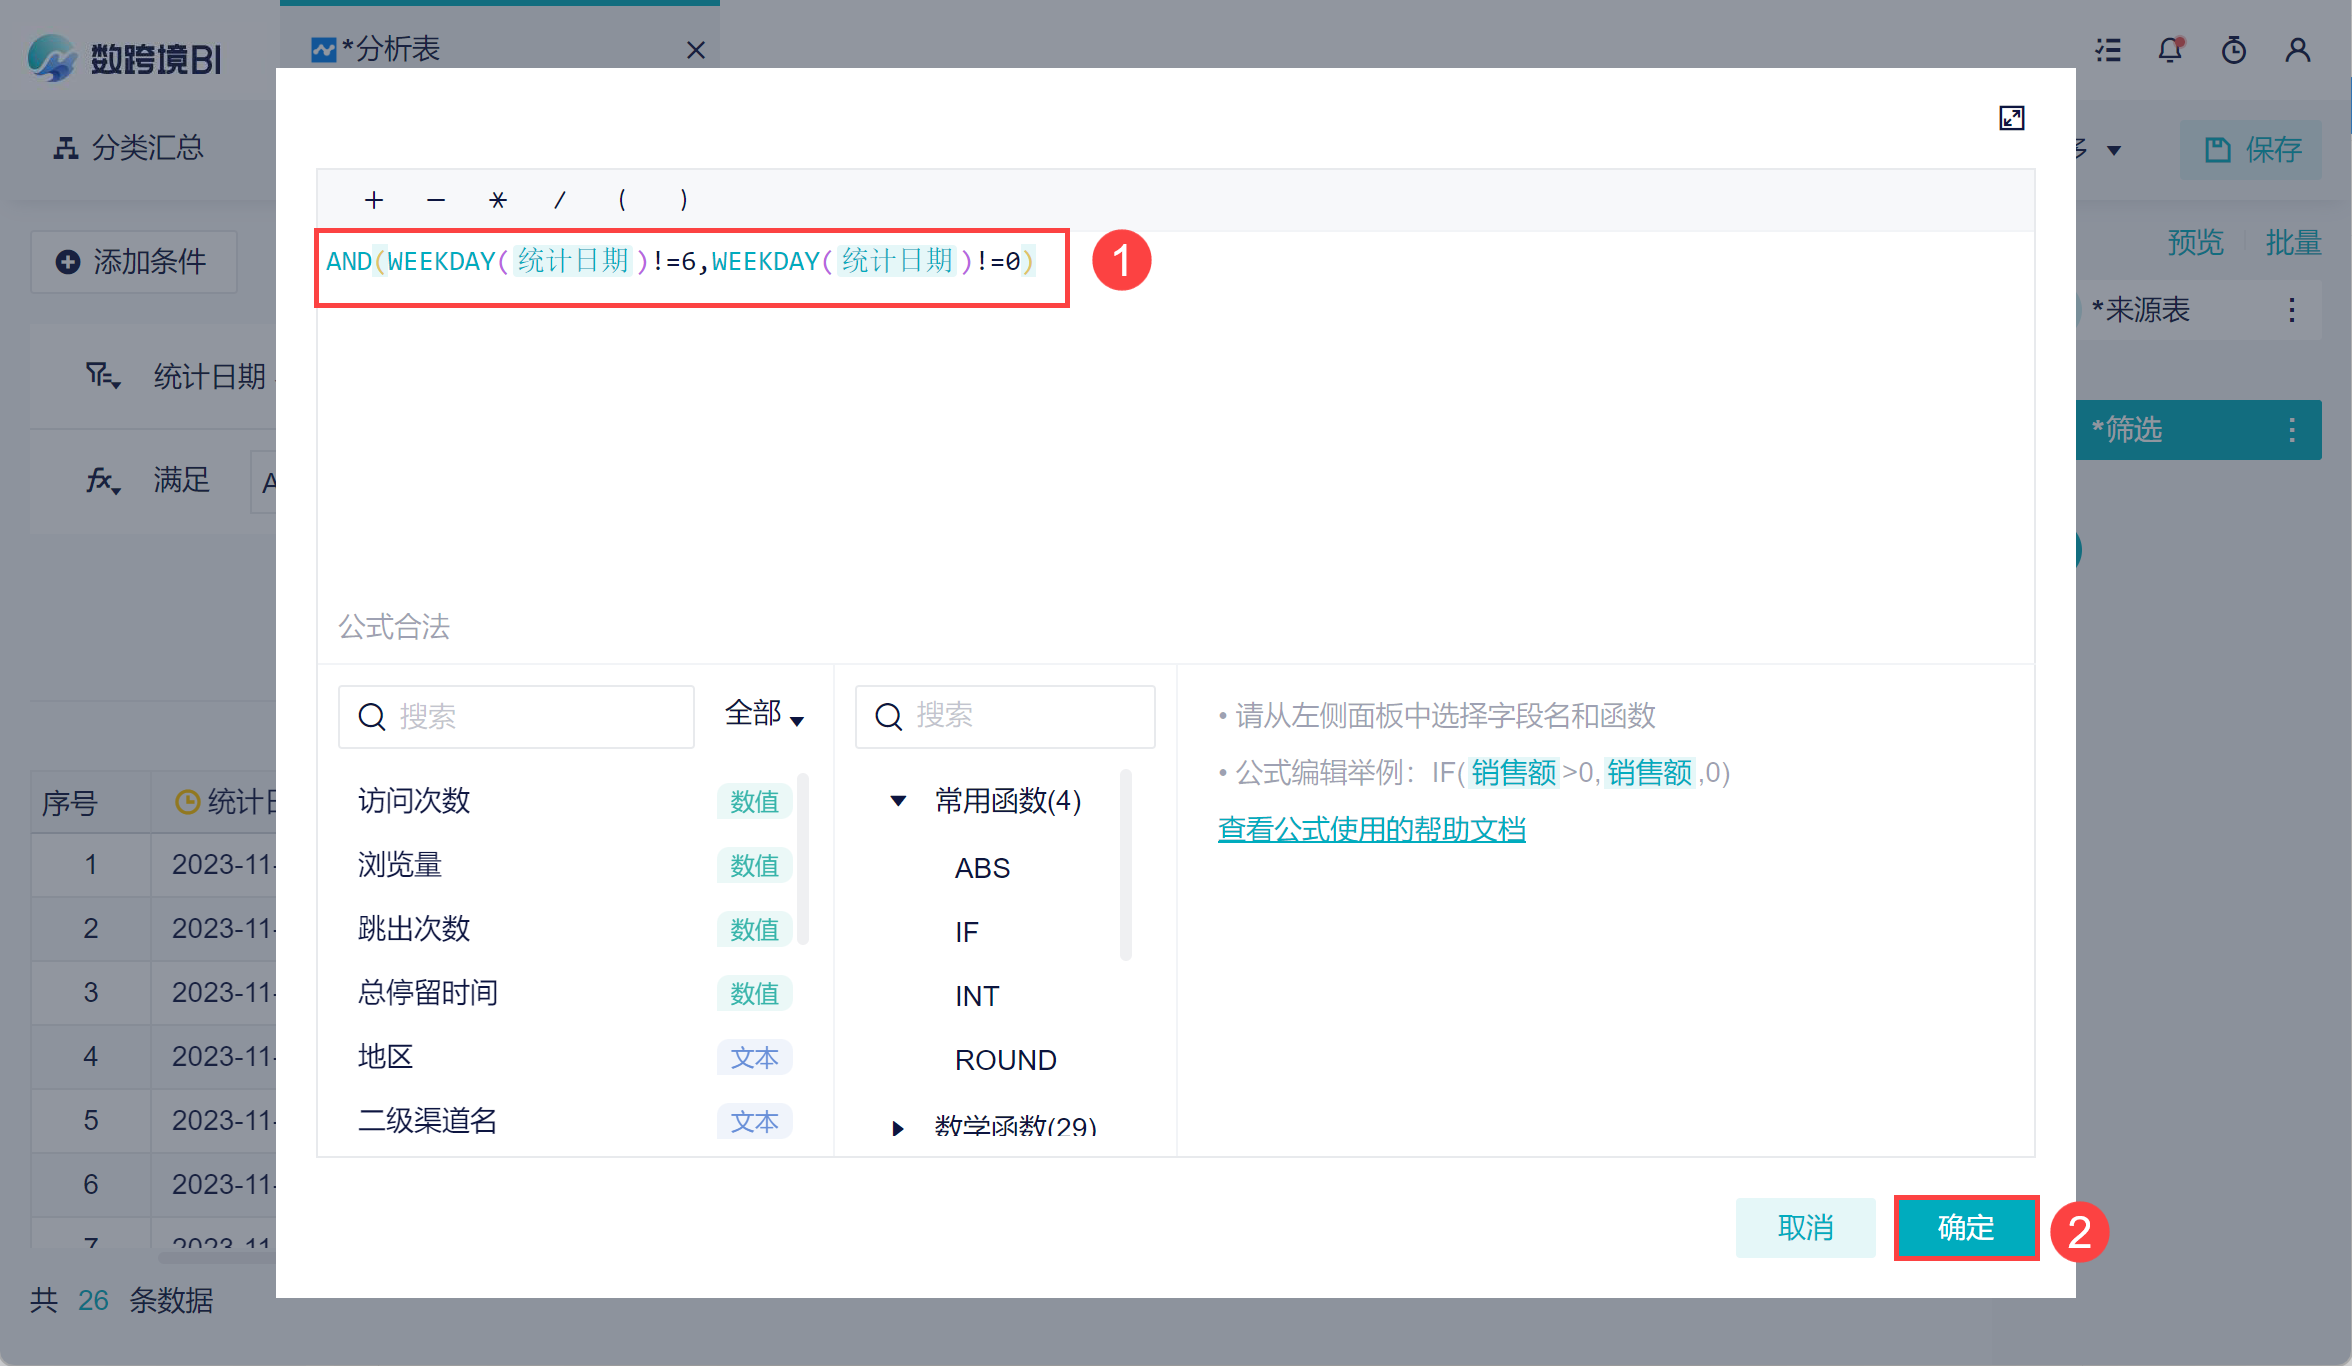This screenshot has height=1366, width=2352.
Task: Click the expand fullscreen icon in dialog
Action: [2011, 118]
